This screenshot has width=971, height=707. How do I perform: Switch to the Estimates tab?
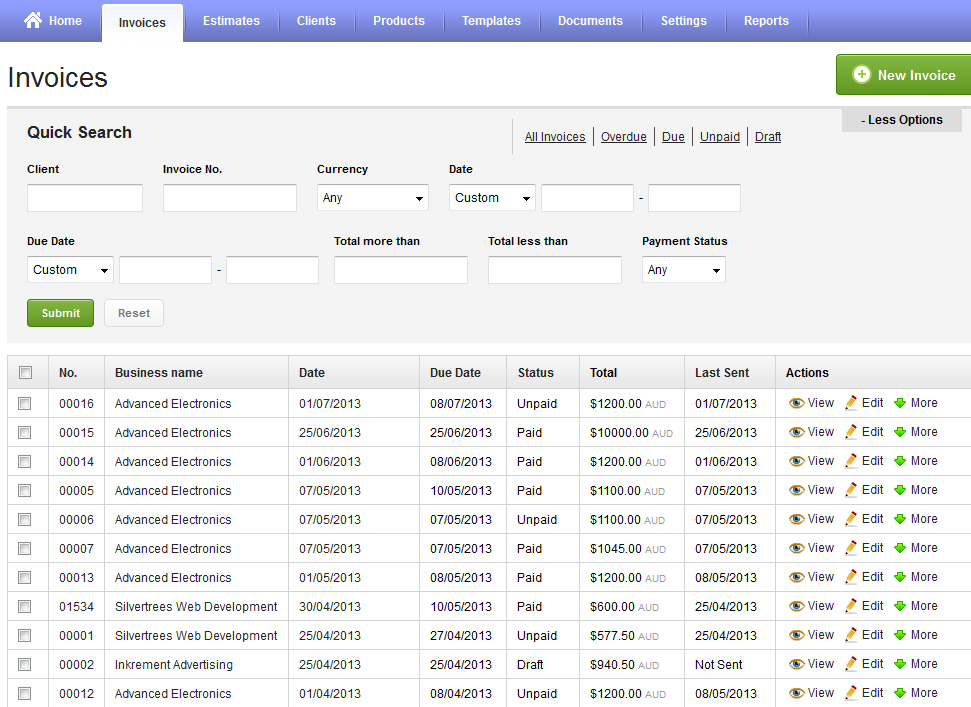coord(231,21)
